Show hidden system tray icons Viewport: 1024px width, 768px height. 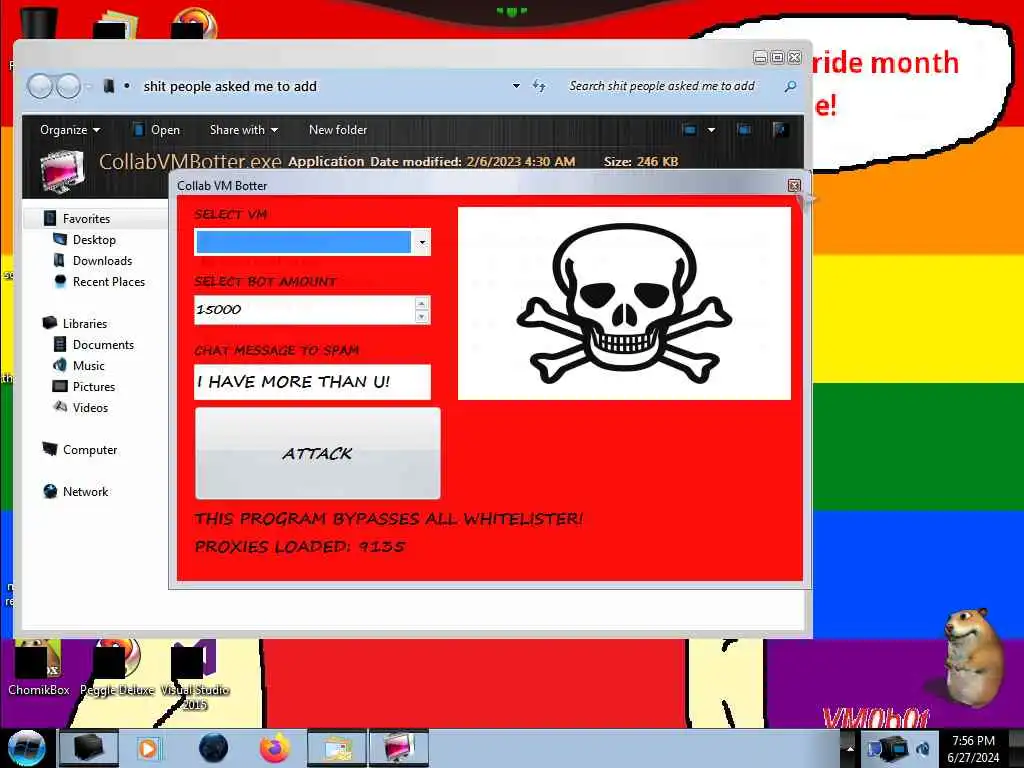850,748
